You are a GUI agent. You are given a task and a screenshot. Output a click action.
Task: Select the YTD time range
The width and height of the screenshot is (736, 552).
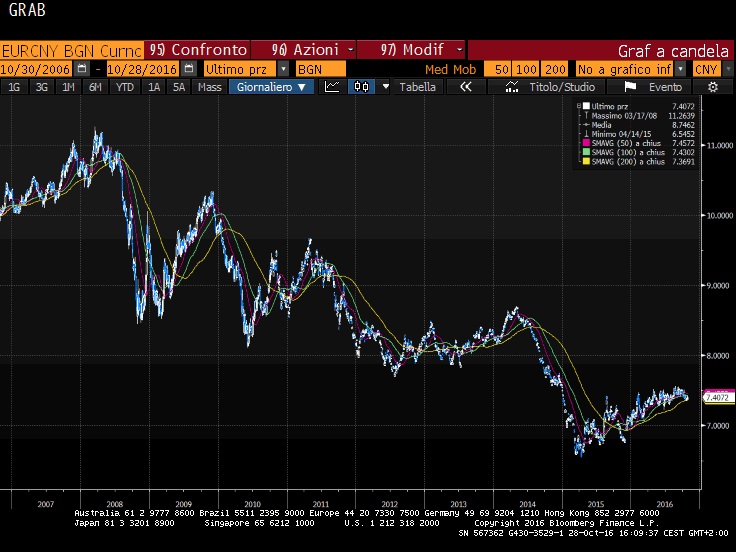click(125, 87)
